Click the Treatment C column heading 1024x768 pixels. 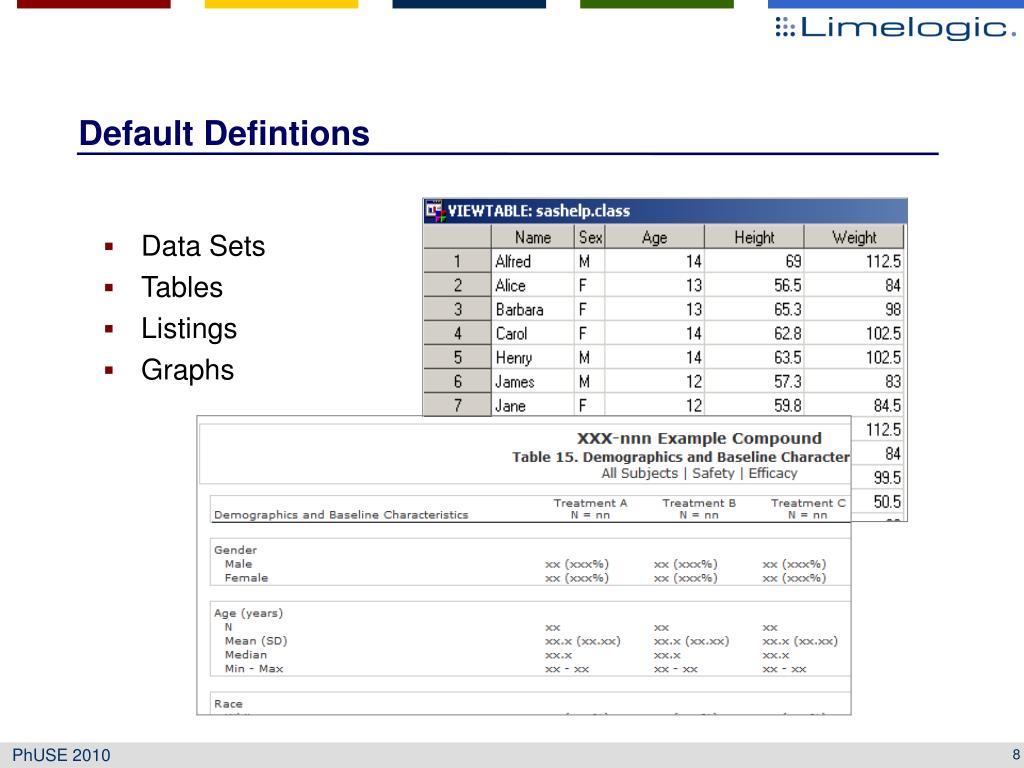point(808,509)
